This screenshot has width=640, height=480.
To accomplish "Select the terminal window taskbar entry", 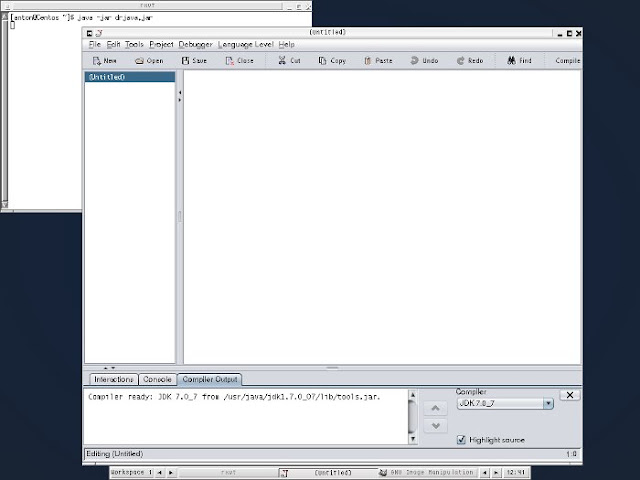I will click(228, 472).
